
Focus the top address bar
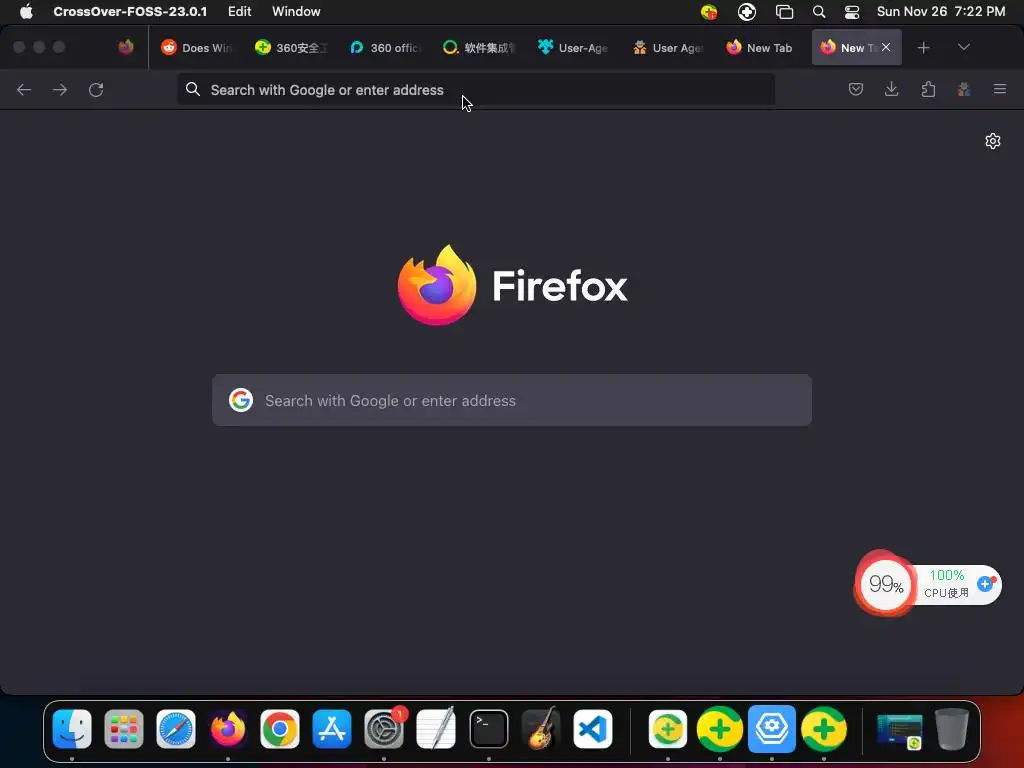[x=476, y=89]
